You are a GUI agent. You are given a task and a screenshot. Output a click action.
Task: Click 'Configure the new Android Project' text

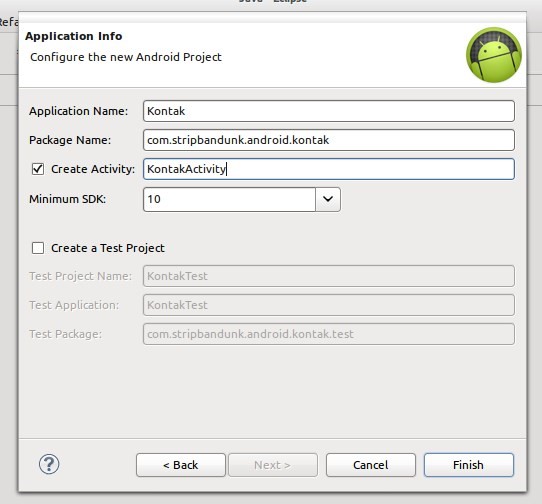pos(126,57)
